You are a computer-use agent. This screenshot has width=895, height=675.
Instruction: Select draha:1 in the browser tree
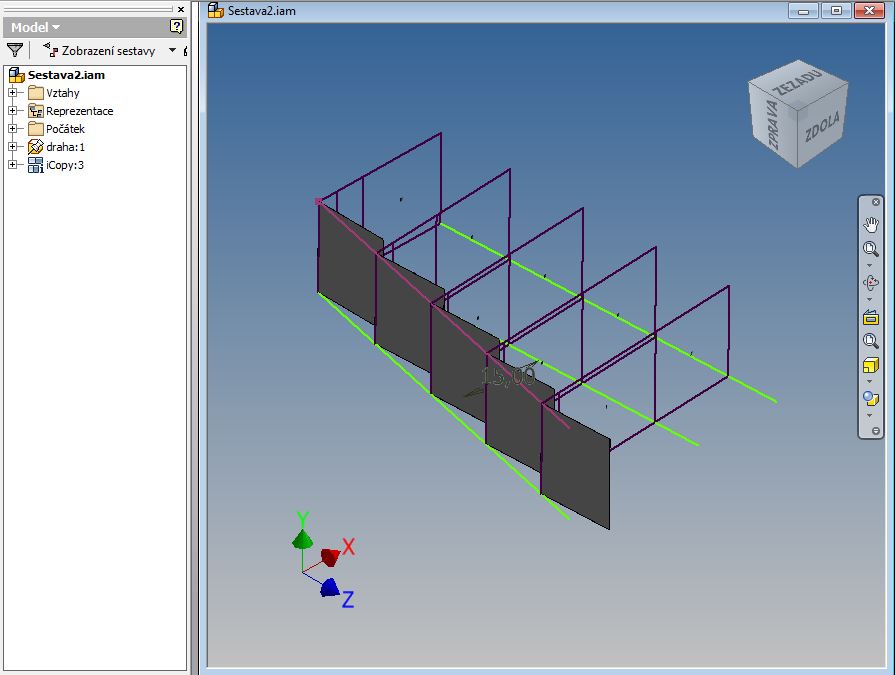click(x=65, y=147)
